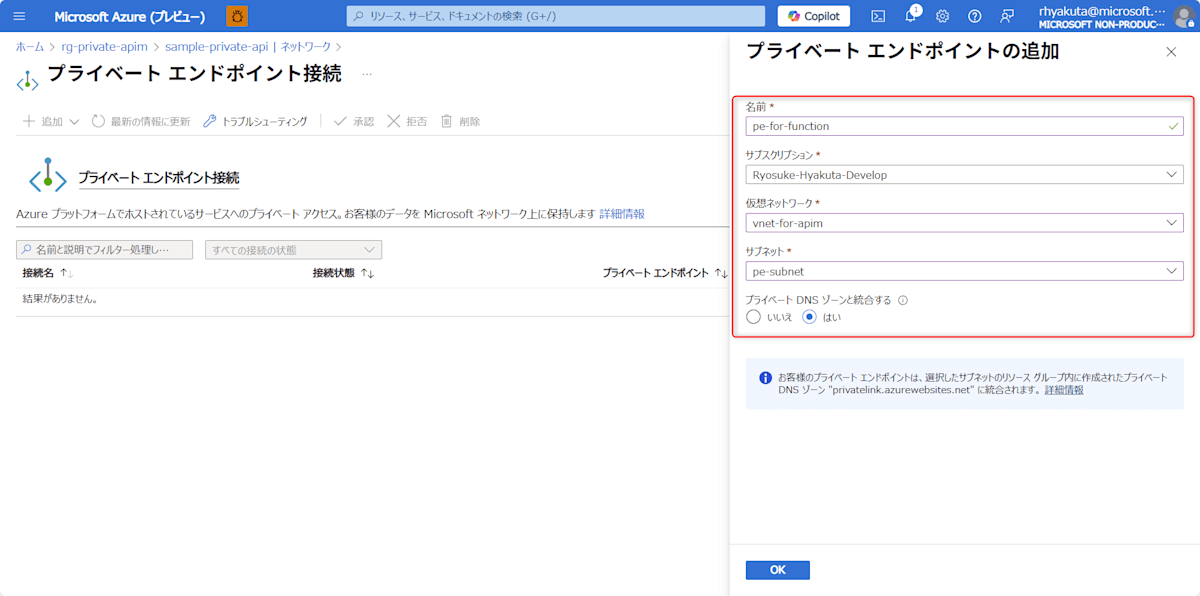
Task: Click 拒否 reject button
Action: 407,121
